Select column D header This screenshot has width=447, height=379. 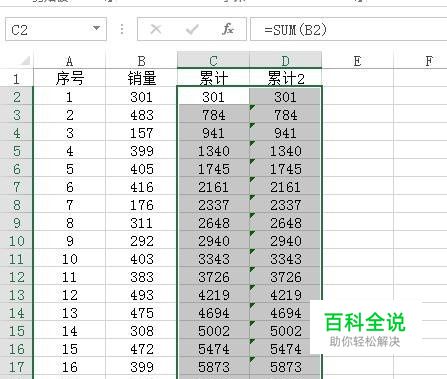pos(285,61)
